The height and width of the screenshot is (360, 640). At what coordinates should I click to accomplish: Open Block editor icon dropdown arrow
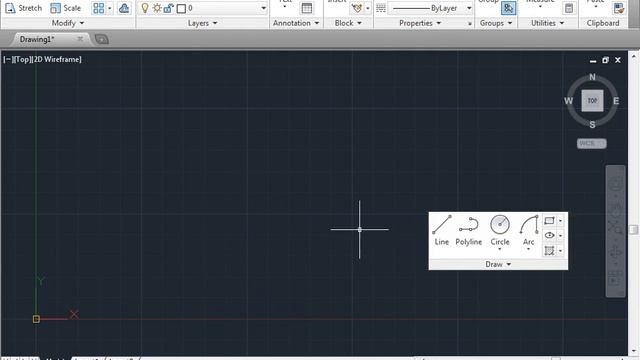tap(368, 8)
